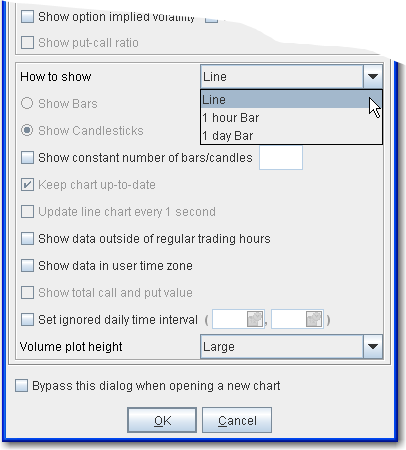Open the Volume plot height Large combo box

pyautogui.click(x=291, y=347)
